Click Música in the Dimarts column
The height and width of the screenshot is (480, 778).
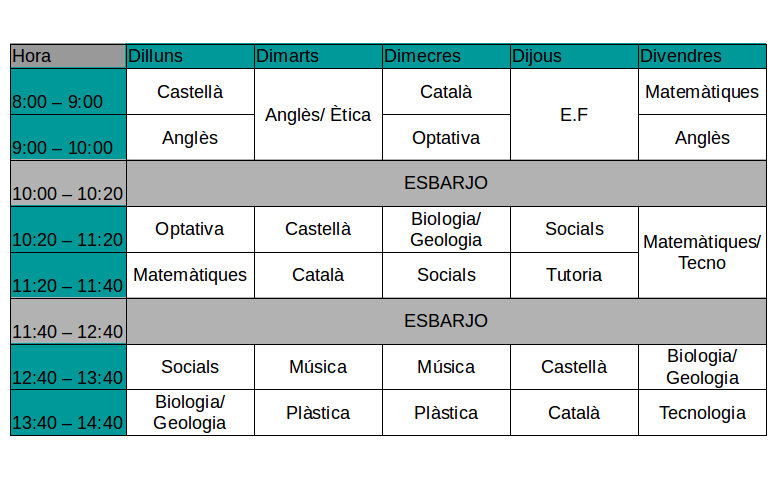point(318,367)
